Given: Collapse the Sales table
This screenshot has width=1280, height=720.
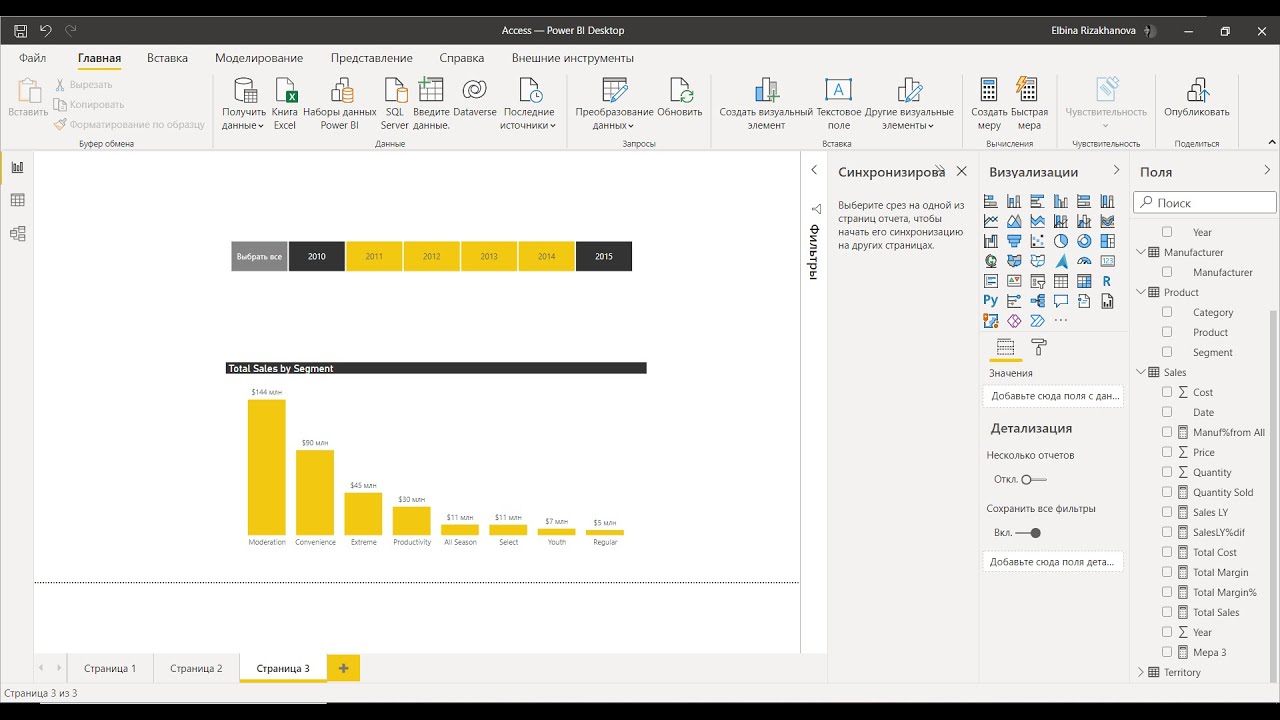Looking at the screenshot, I should [x=1141, y=372].
